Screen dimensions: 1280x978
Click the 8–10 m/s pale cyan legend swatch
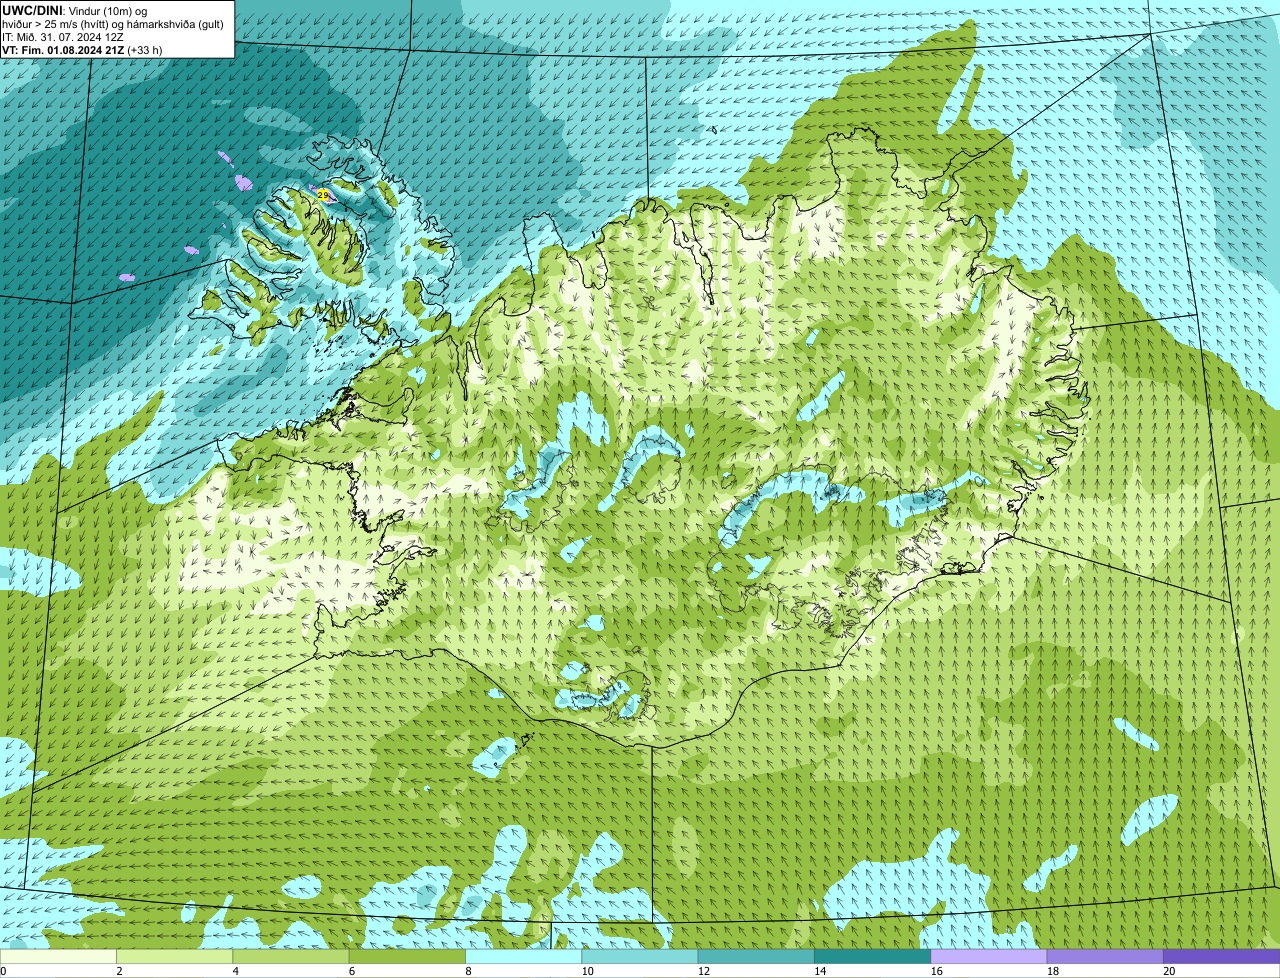tap(523, 956)
